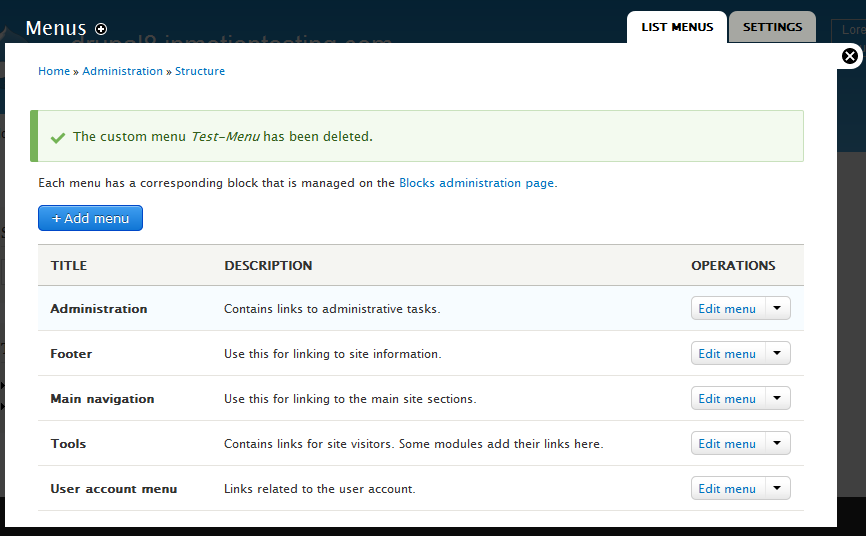Screen dimensions: 866x536
Task: Click the plus shortcut icon beside Menus title
Action: [101, 29]
